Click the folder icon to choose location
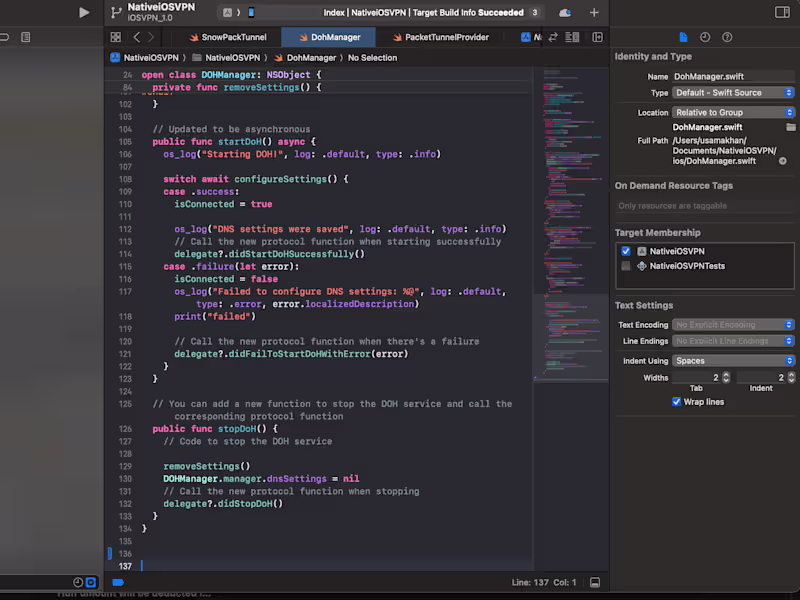This screenshot has width=800, height=600. [x=790, y=128]
